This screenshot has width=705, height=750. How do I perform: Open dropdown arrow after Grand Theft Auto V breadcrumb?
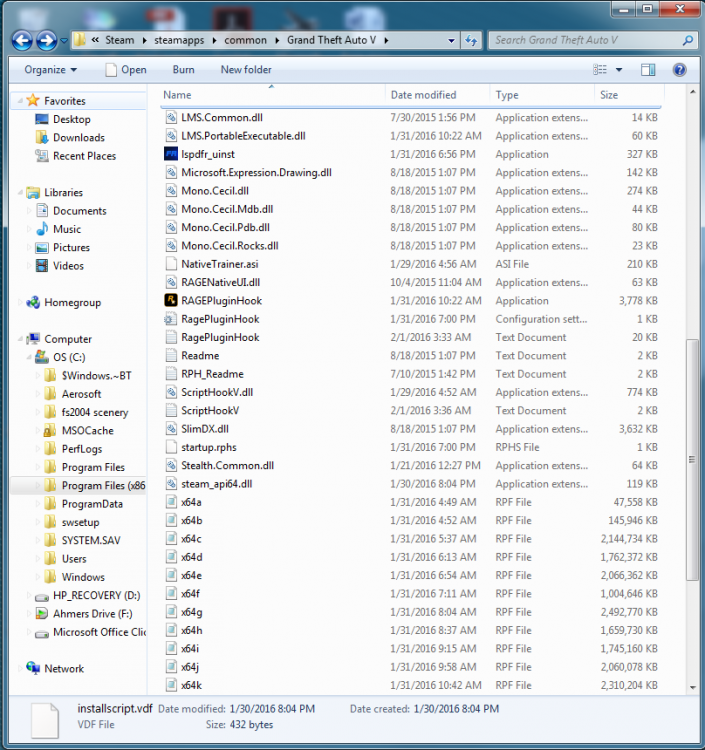[x=386, y=41]
